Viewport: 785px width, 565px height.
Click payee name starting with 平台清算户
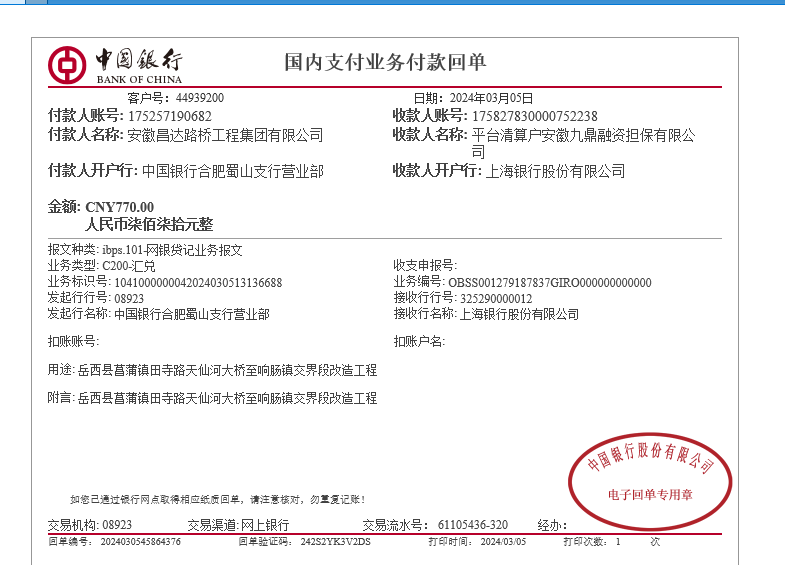[x=583, y=136]
